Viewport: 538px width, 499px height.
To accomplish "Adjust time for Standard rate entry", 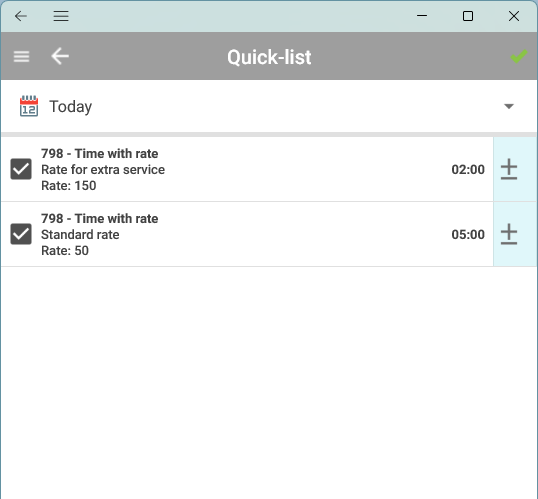I will click(x=509, y=234).
